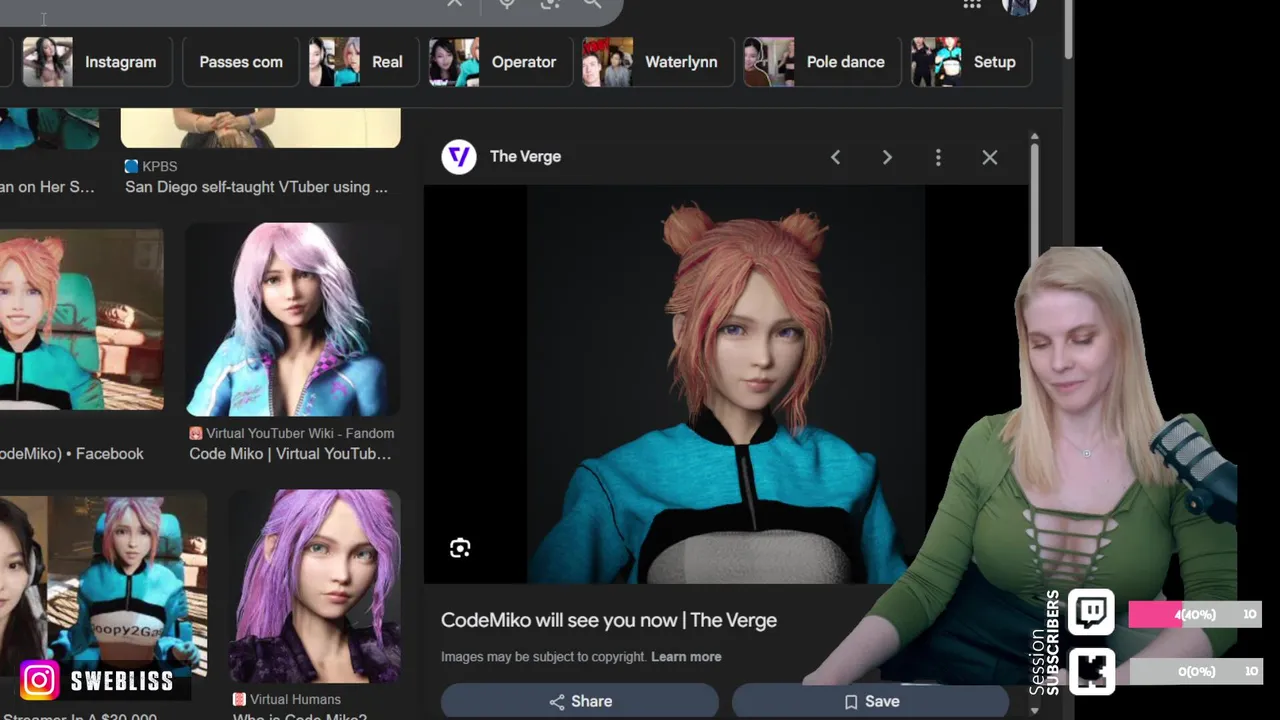The width and height of the screenshot is (1280, 720).
Task: Open the '(CodeMiko) • Facebook' result caption
Action: (x=72, y=454)
